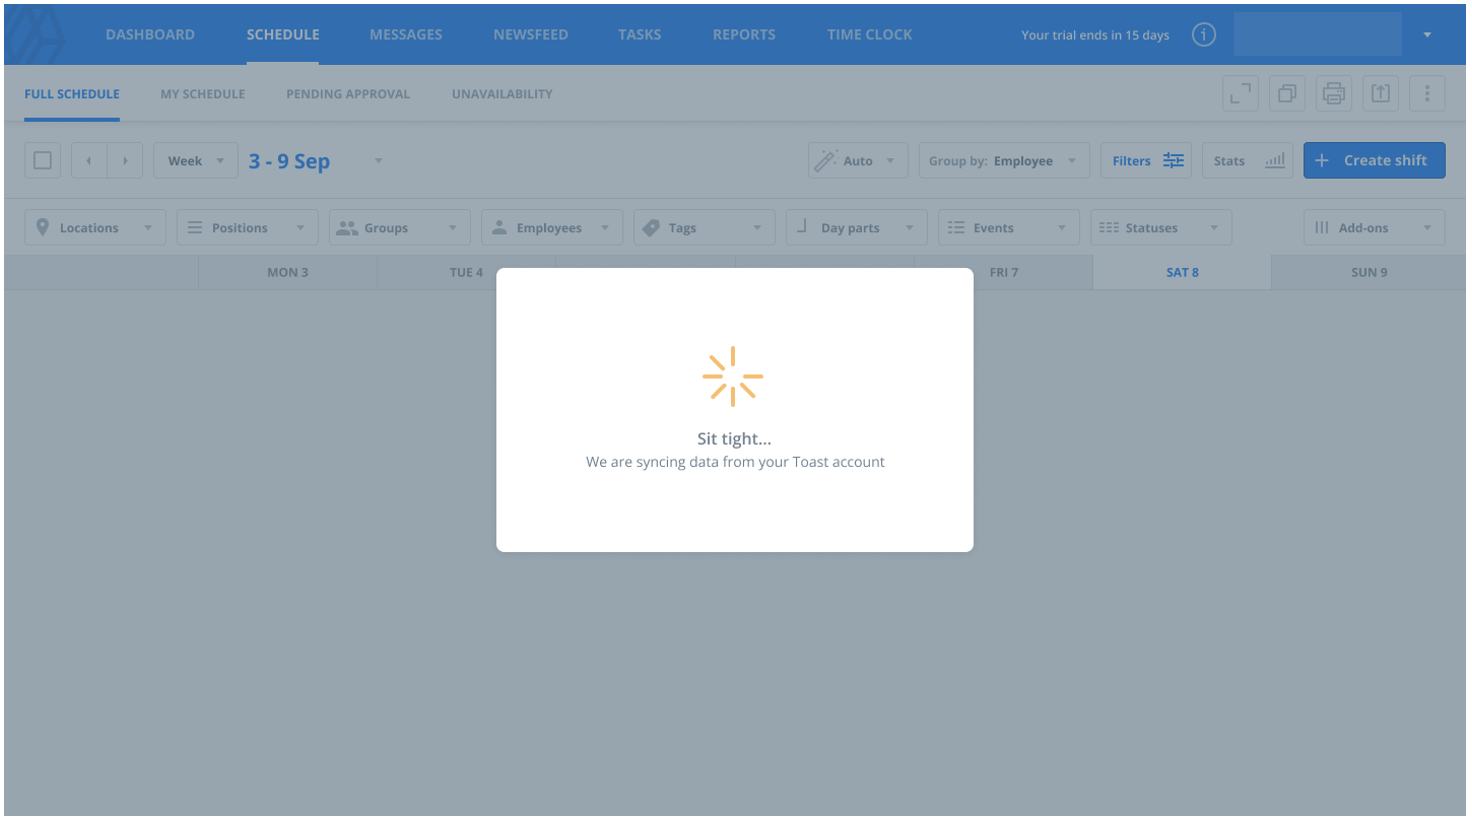The image size is (1472, 822).
Task: Click the trial info circle icon
Action: point(1204,34)
